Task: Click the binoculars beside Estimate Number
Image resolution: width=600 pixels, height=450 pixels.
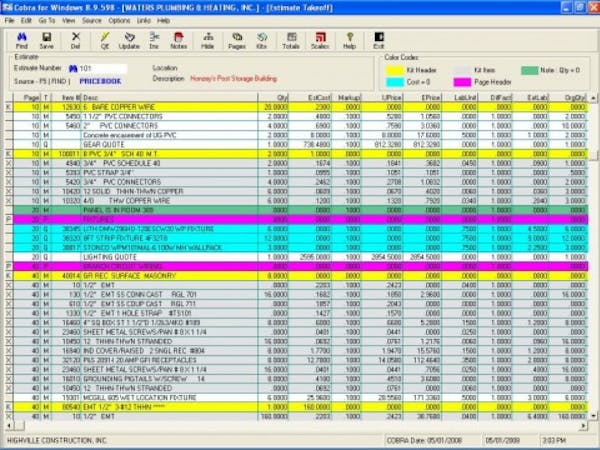Action: (73, 68)
